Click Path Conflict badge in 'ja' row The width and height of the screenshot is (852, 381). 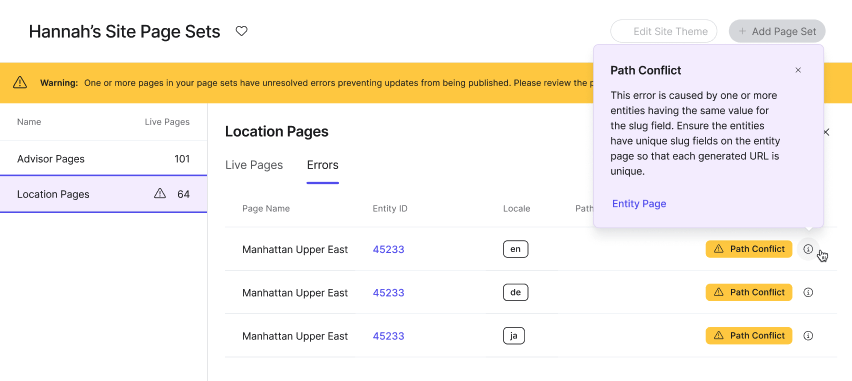[749, 336]
